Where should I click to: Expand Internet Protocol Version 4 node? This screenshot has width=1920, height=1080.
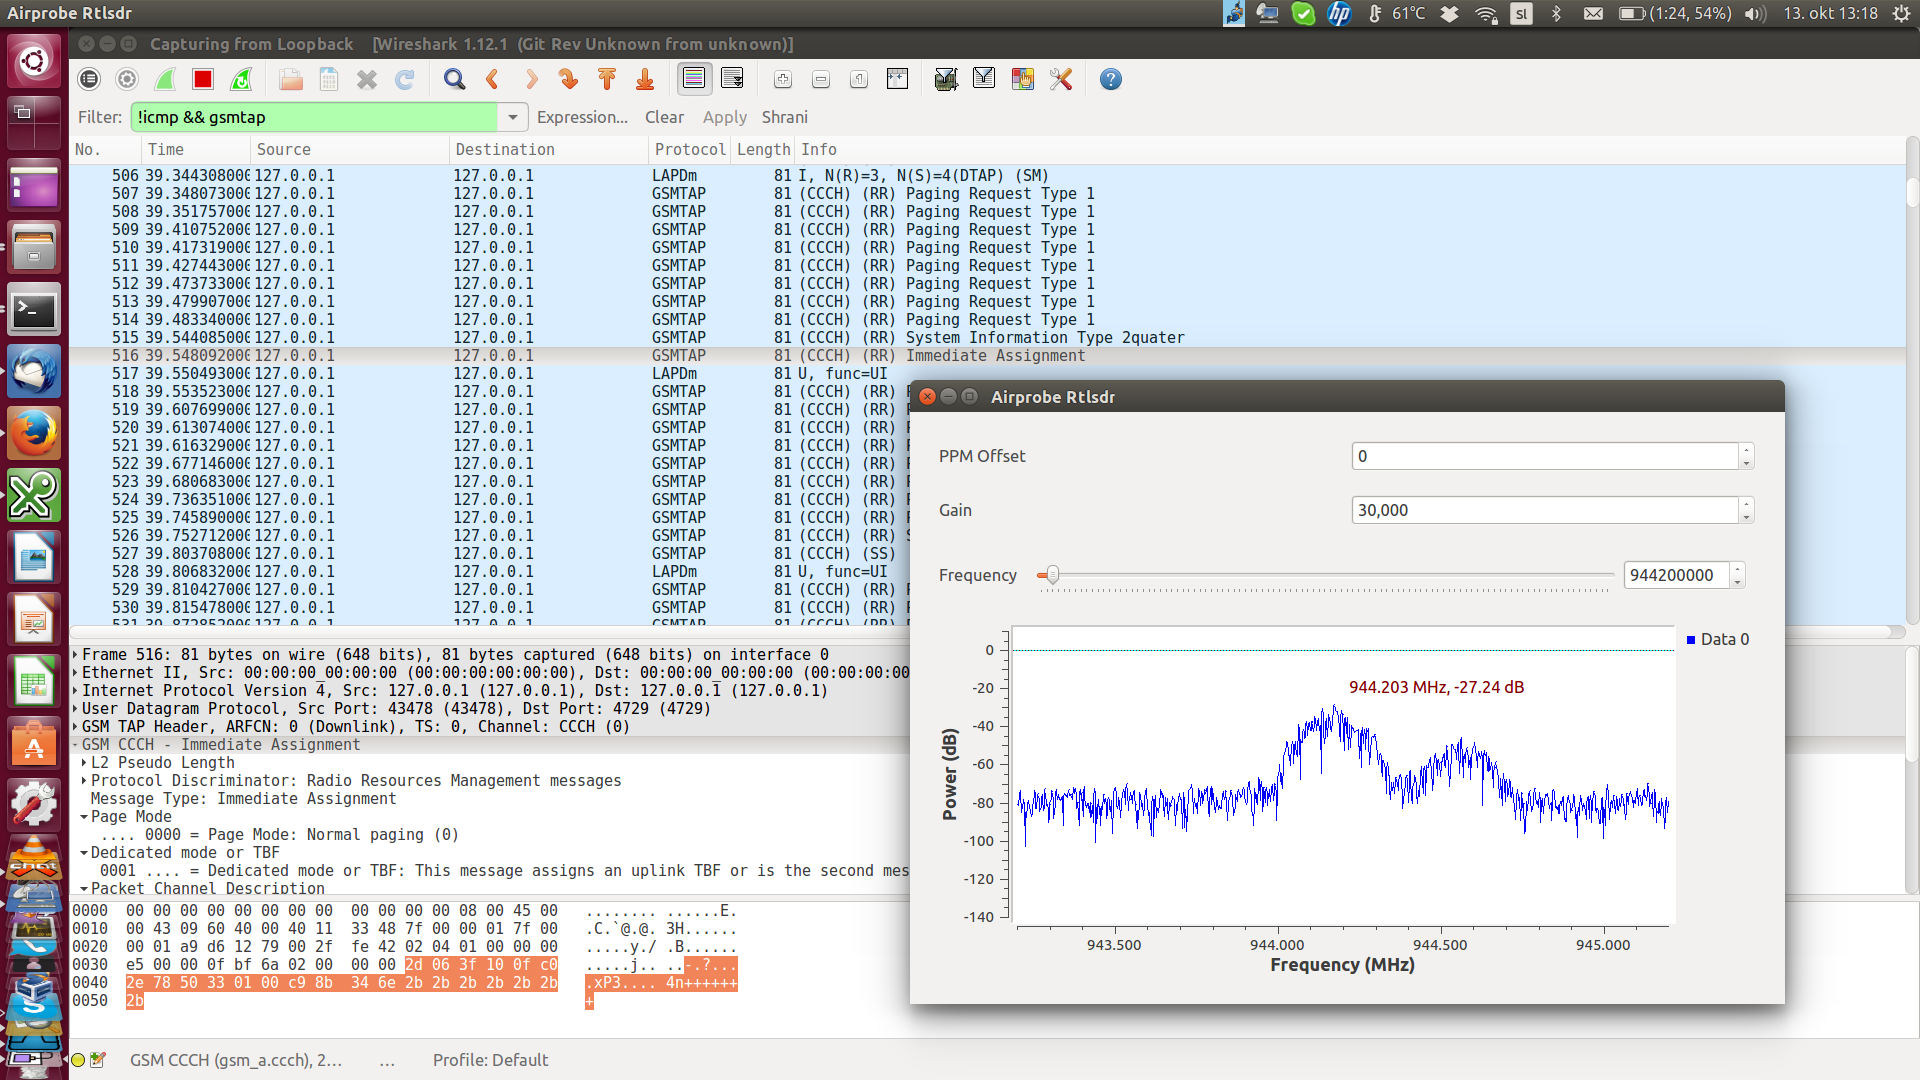(x=76, y=691)
